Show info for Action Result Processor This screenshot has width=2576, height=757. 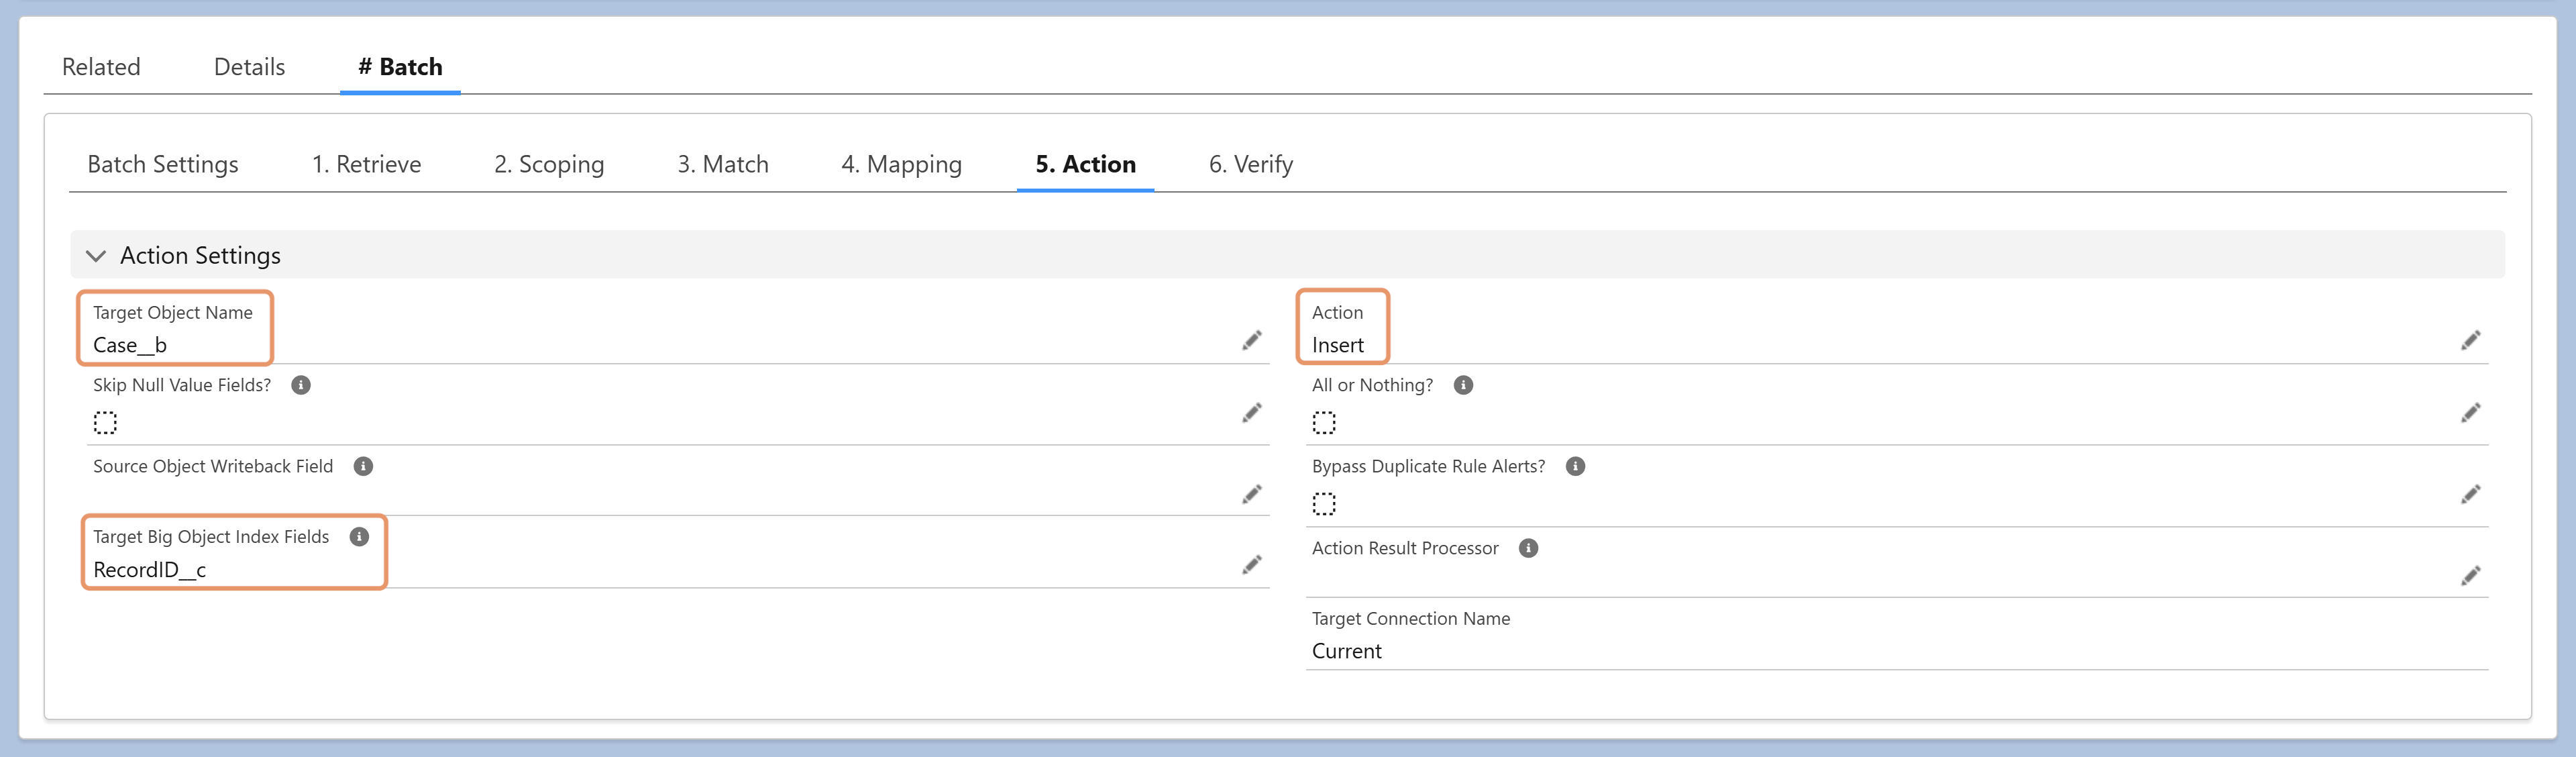tap(1528, 548)
